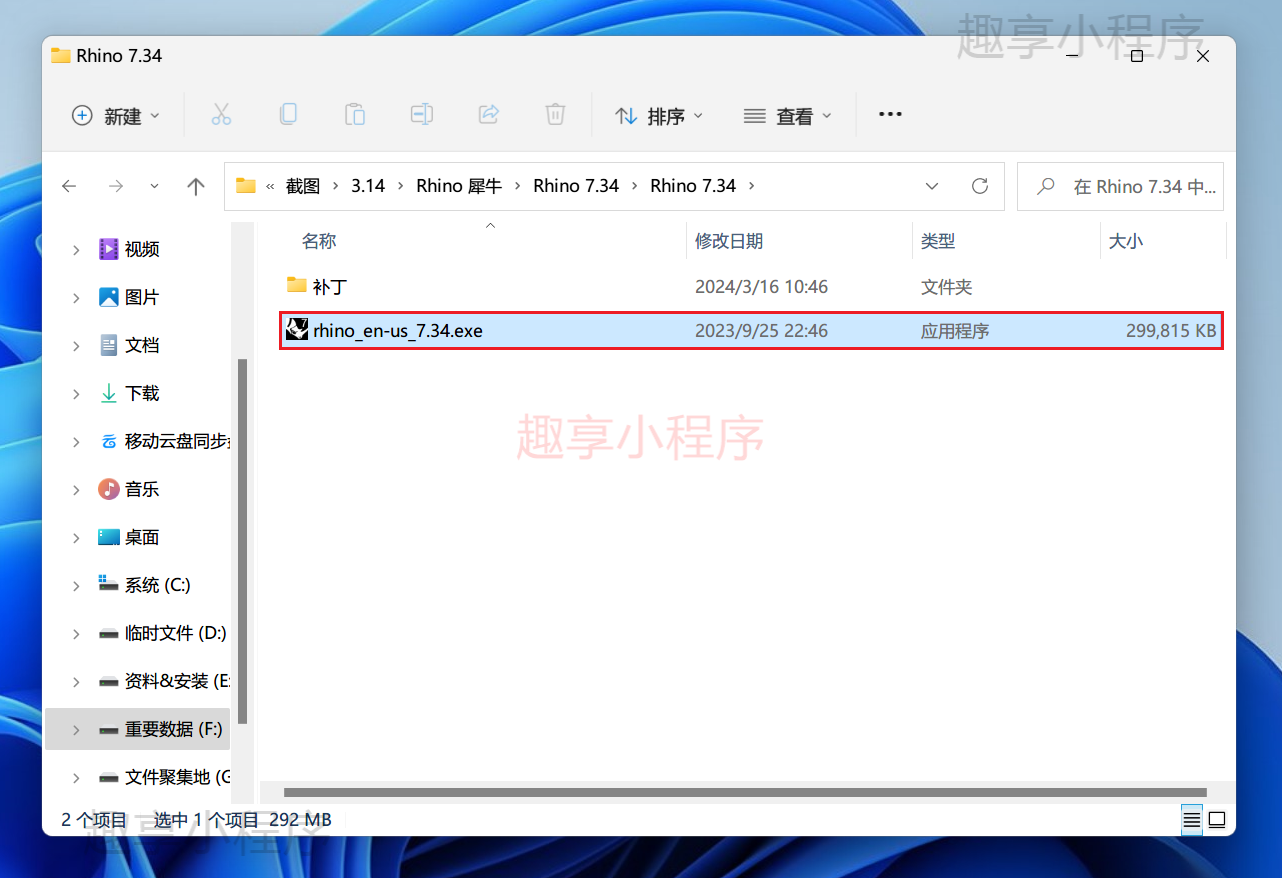This screenshot has height=878, width=1282.
Task: Go back with the left arrow
Action: pyautogui.click(x=69, y=186)
